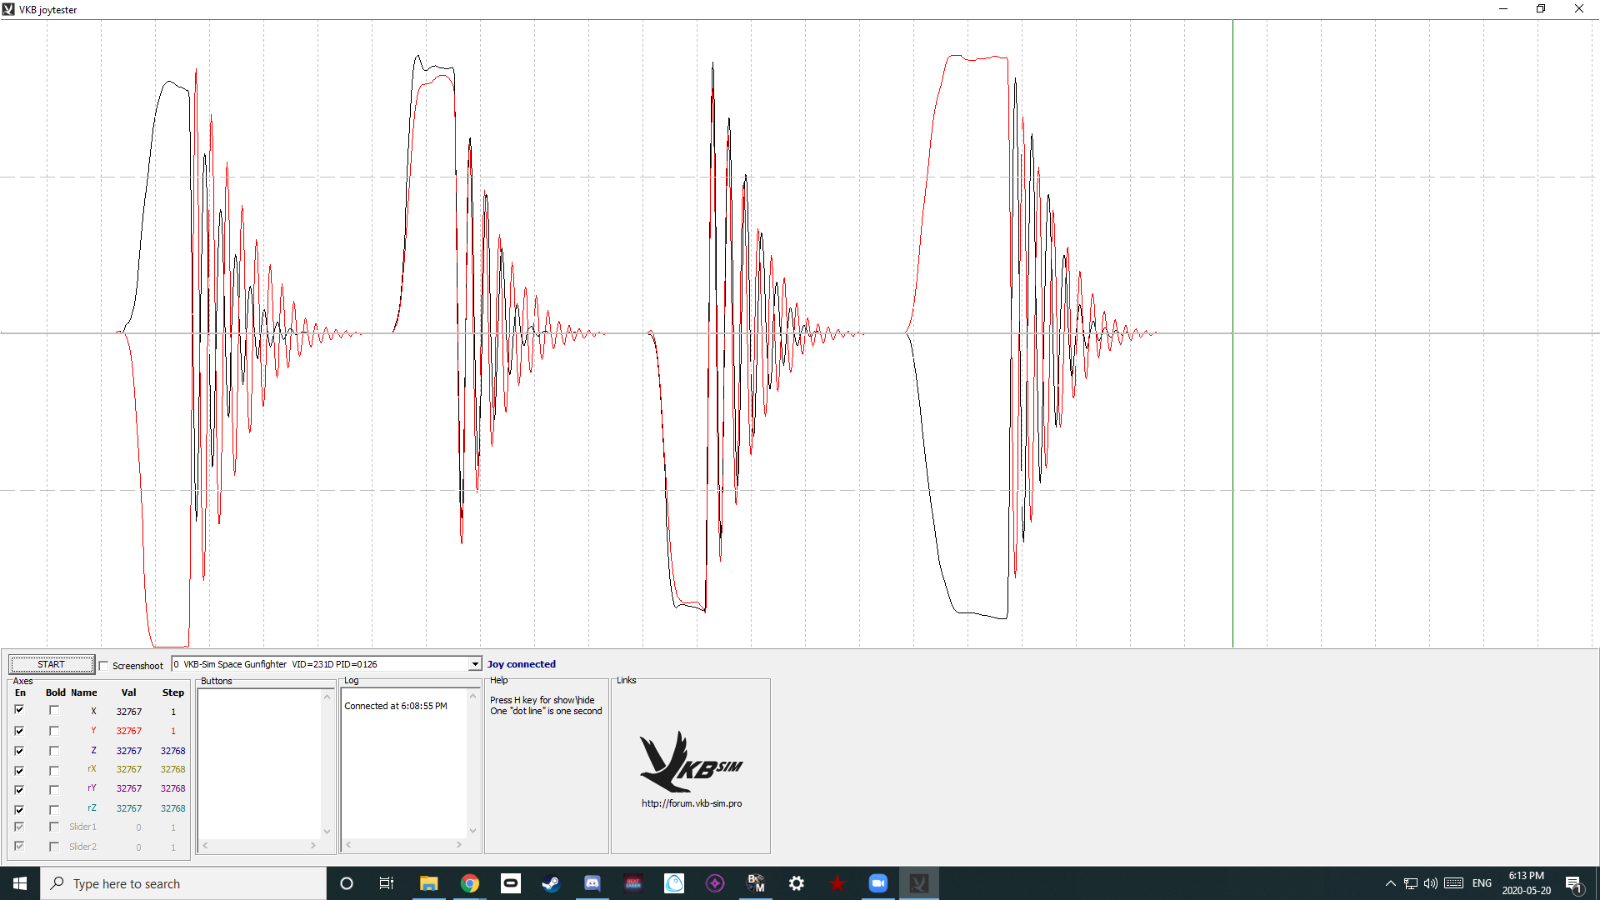Click the VKB joytester taskbar icon

coord(919,883)
